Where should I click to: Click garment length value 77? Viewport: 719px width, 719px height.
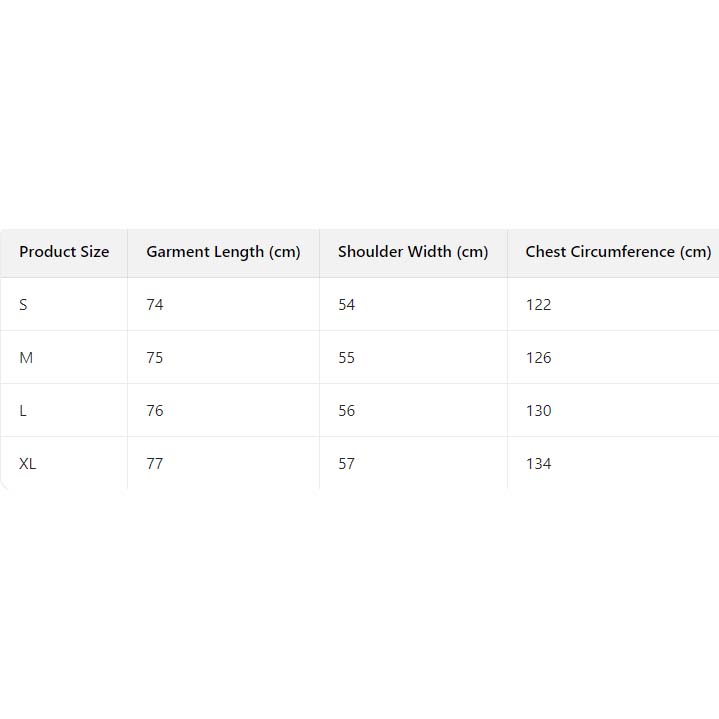click(155, 464)
